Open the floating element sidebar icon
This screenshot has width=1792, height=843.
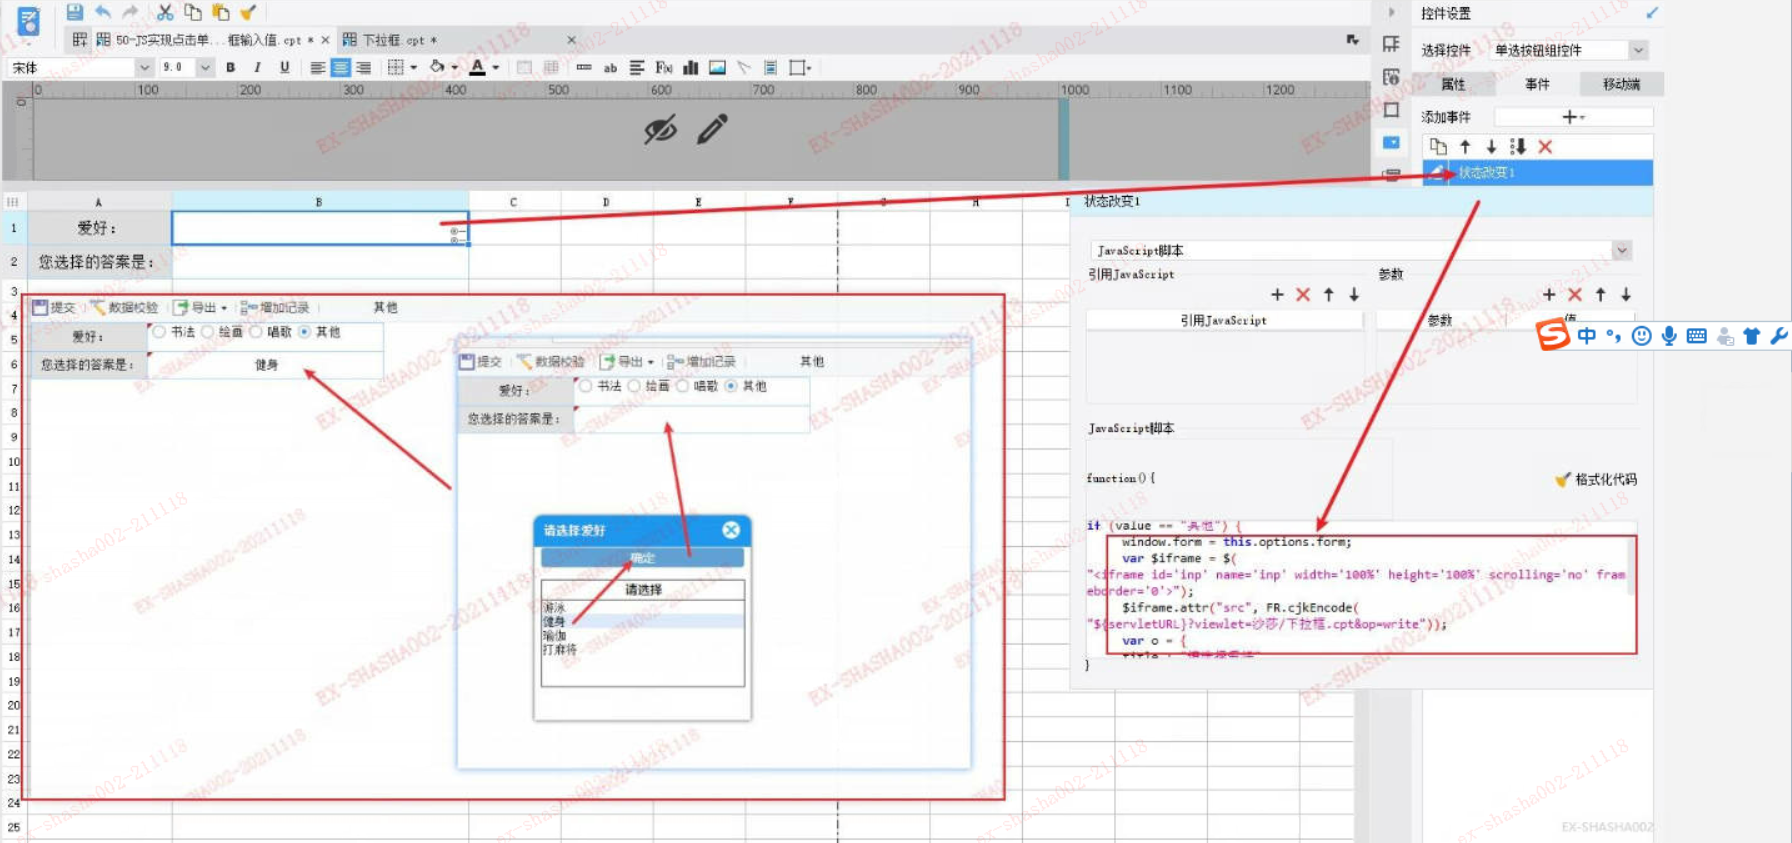point(1391,109)
